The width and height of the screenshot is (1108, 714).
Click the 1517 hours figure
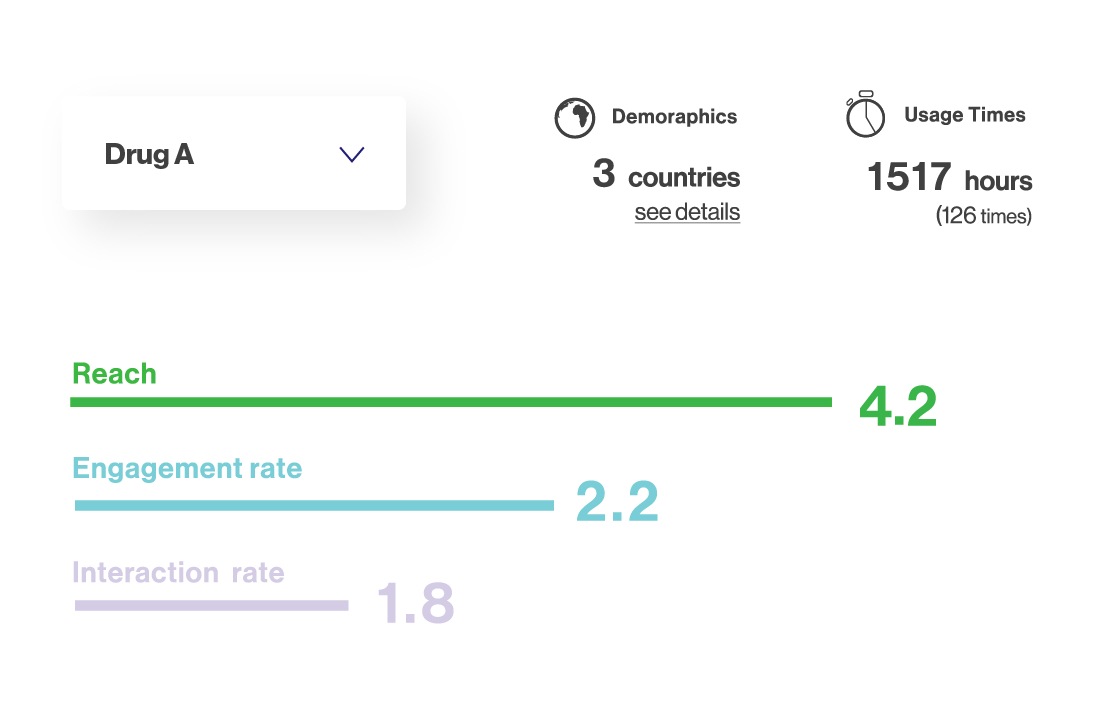click(949, 177)
